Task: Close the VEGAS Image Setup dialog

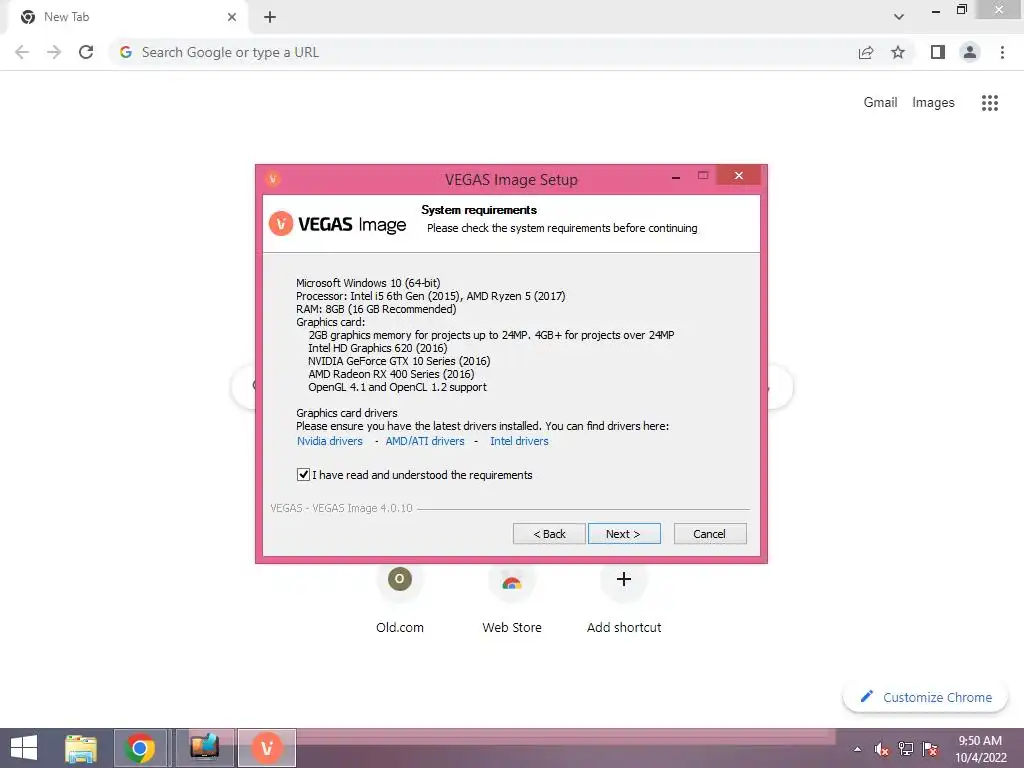Action: tap(739, 175)
